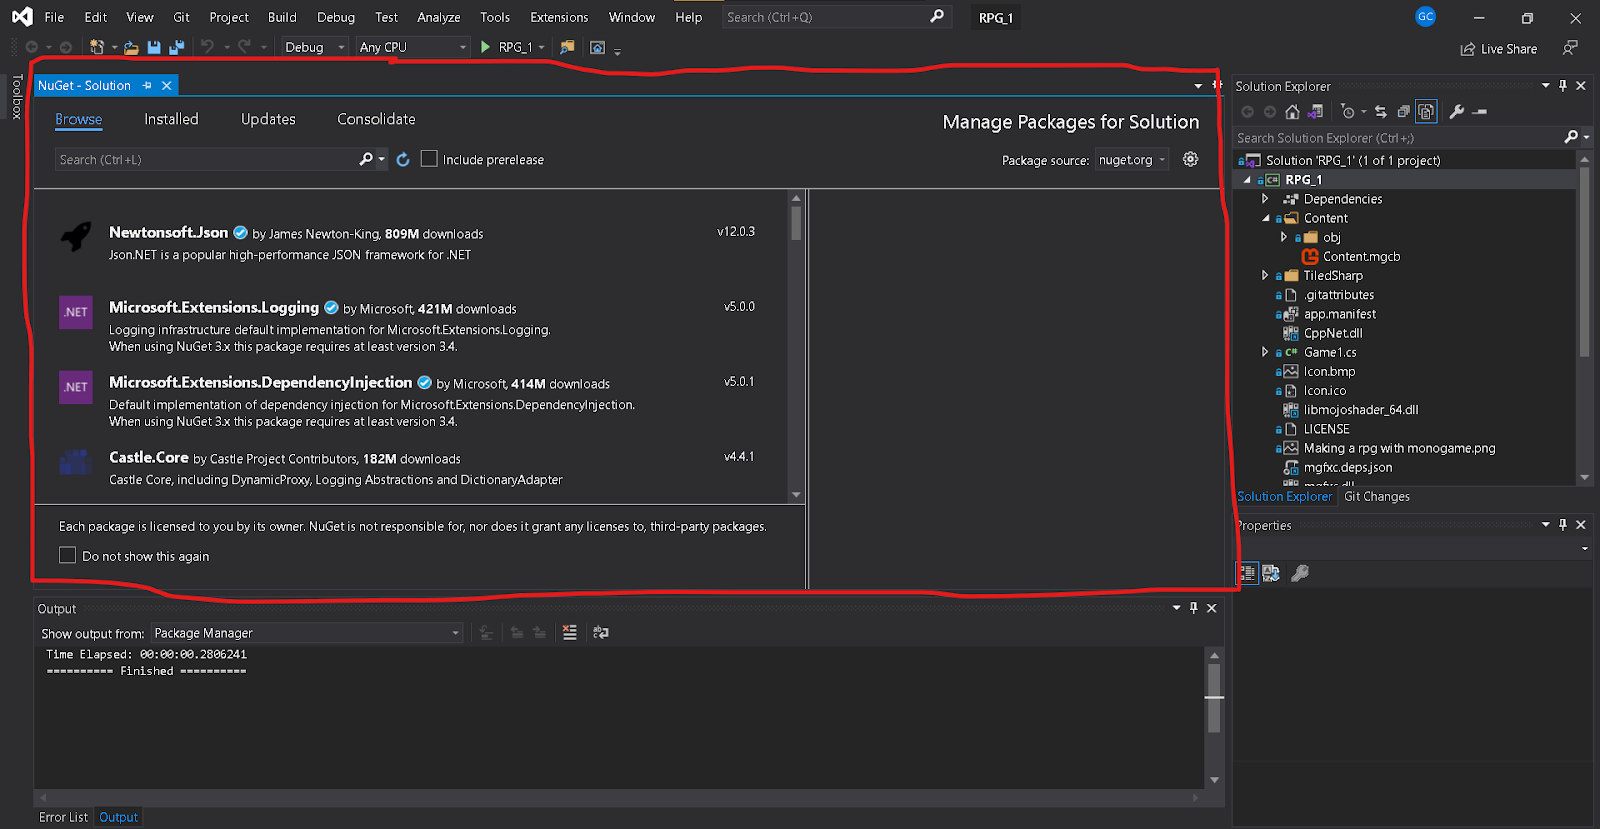Expand the obj folder
1600x829 pixels.
coord(1284,237)
